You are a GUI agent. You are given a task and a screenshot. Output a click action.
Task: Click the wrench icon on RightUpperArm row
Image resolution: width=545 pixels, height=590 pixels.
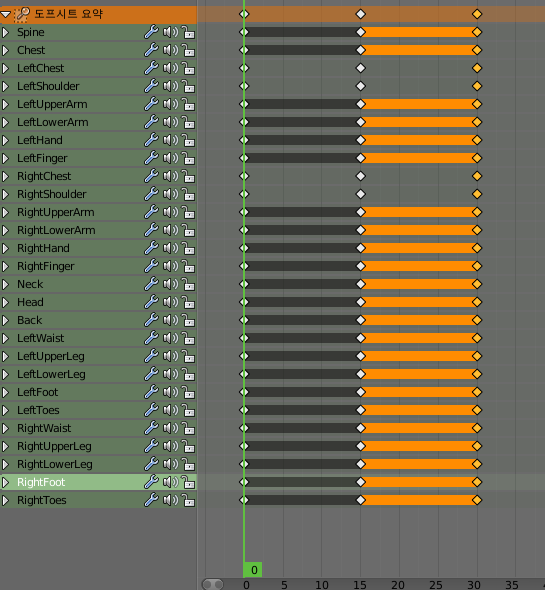151,212
